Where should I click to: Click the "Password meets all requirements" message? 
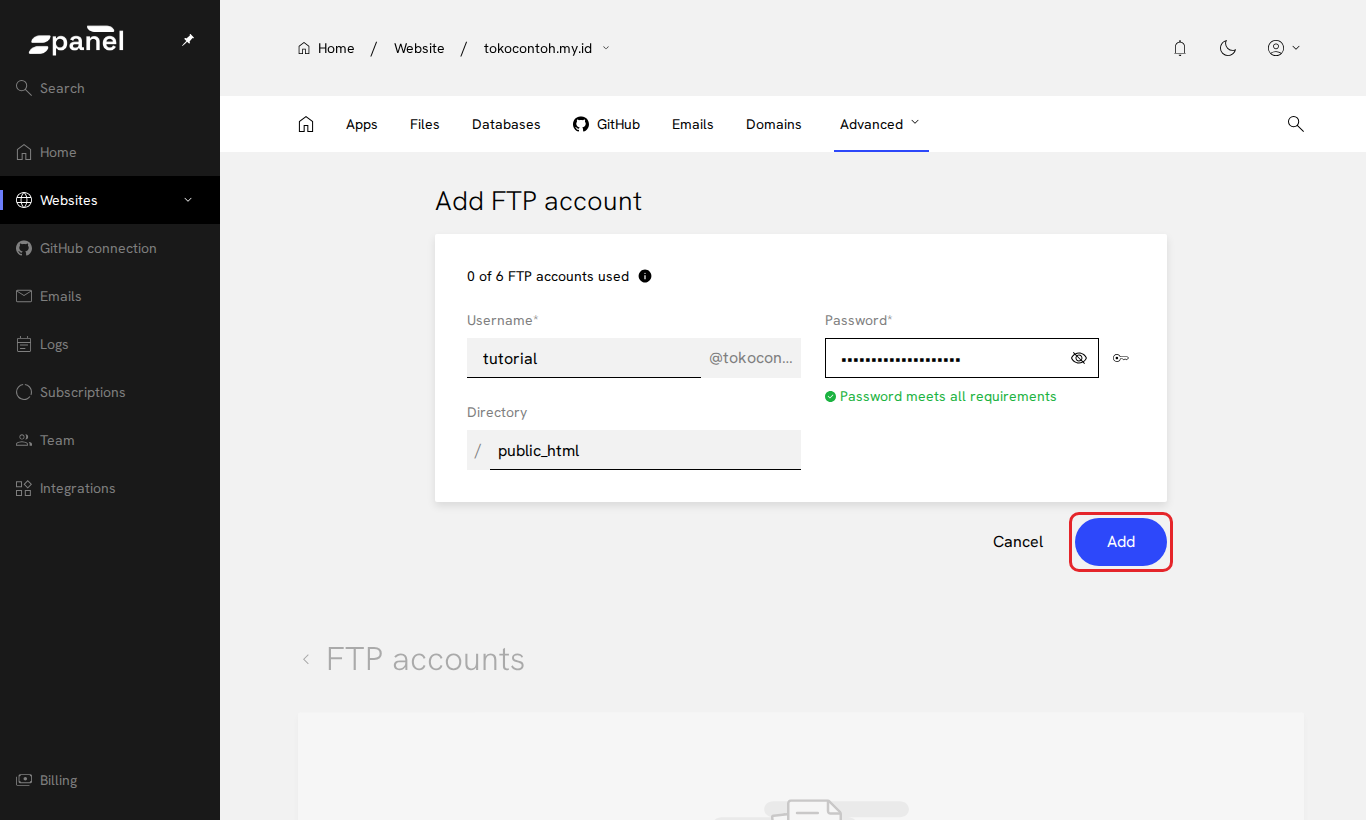click(941, 397)
